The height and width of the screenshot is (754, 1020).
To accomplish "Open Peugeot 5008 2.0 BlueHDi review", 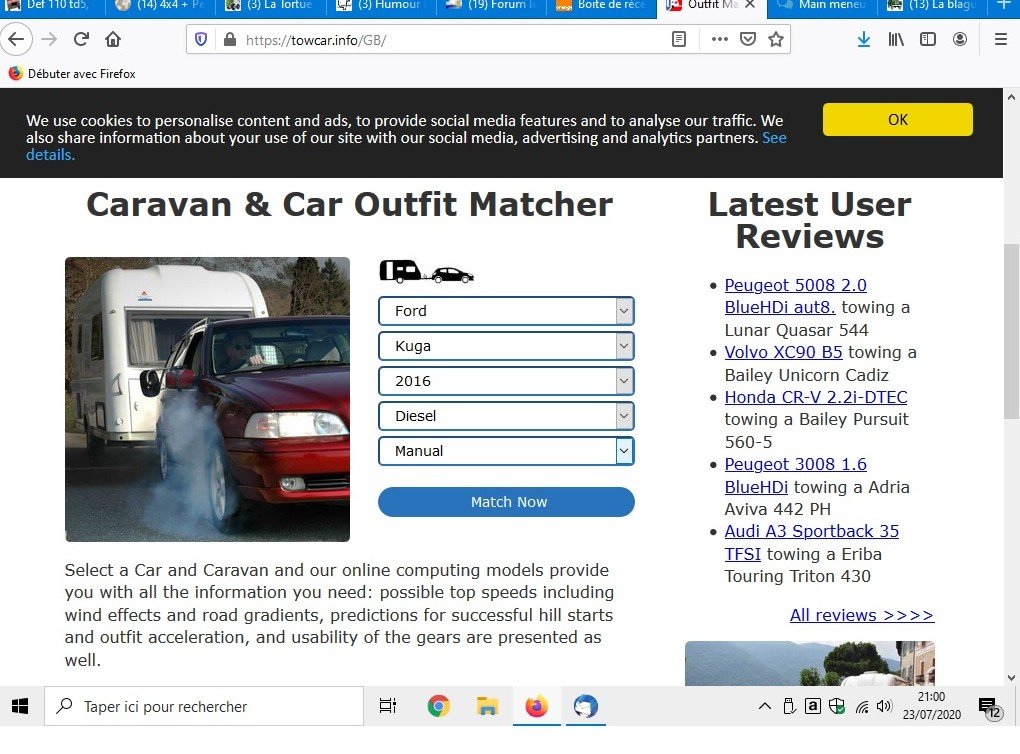I will (x=796, y=296).
